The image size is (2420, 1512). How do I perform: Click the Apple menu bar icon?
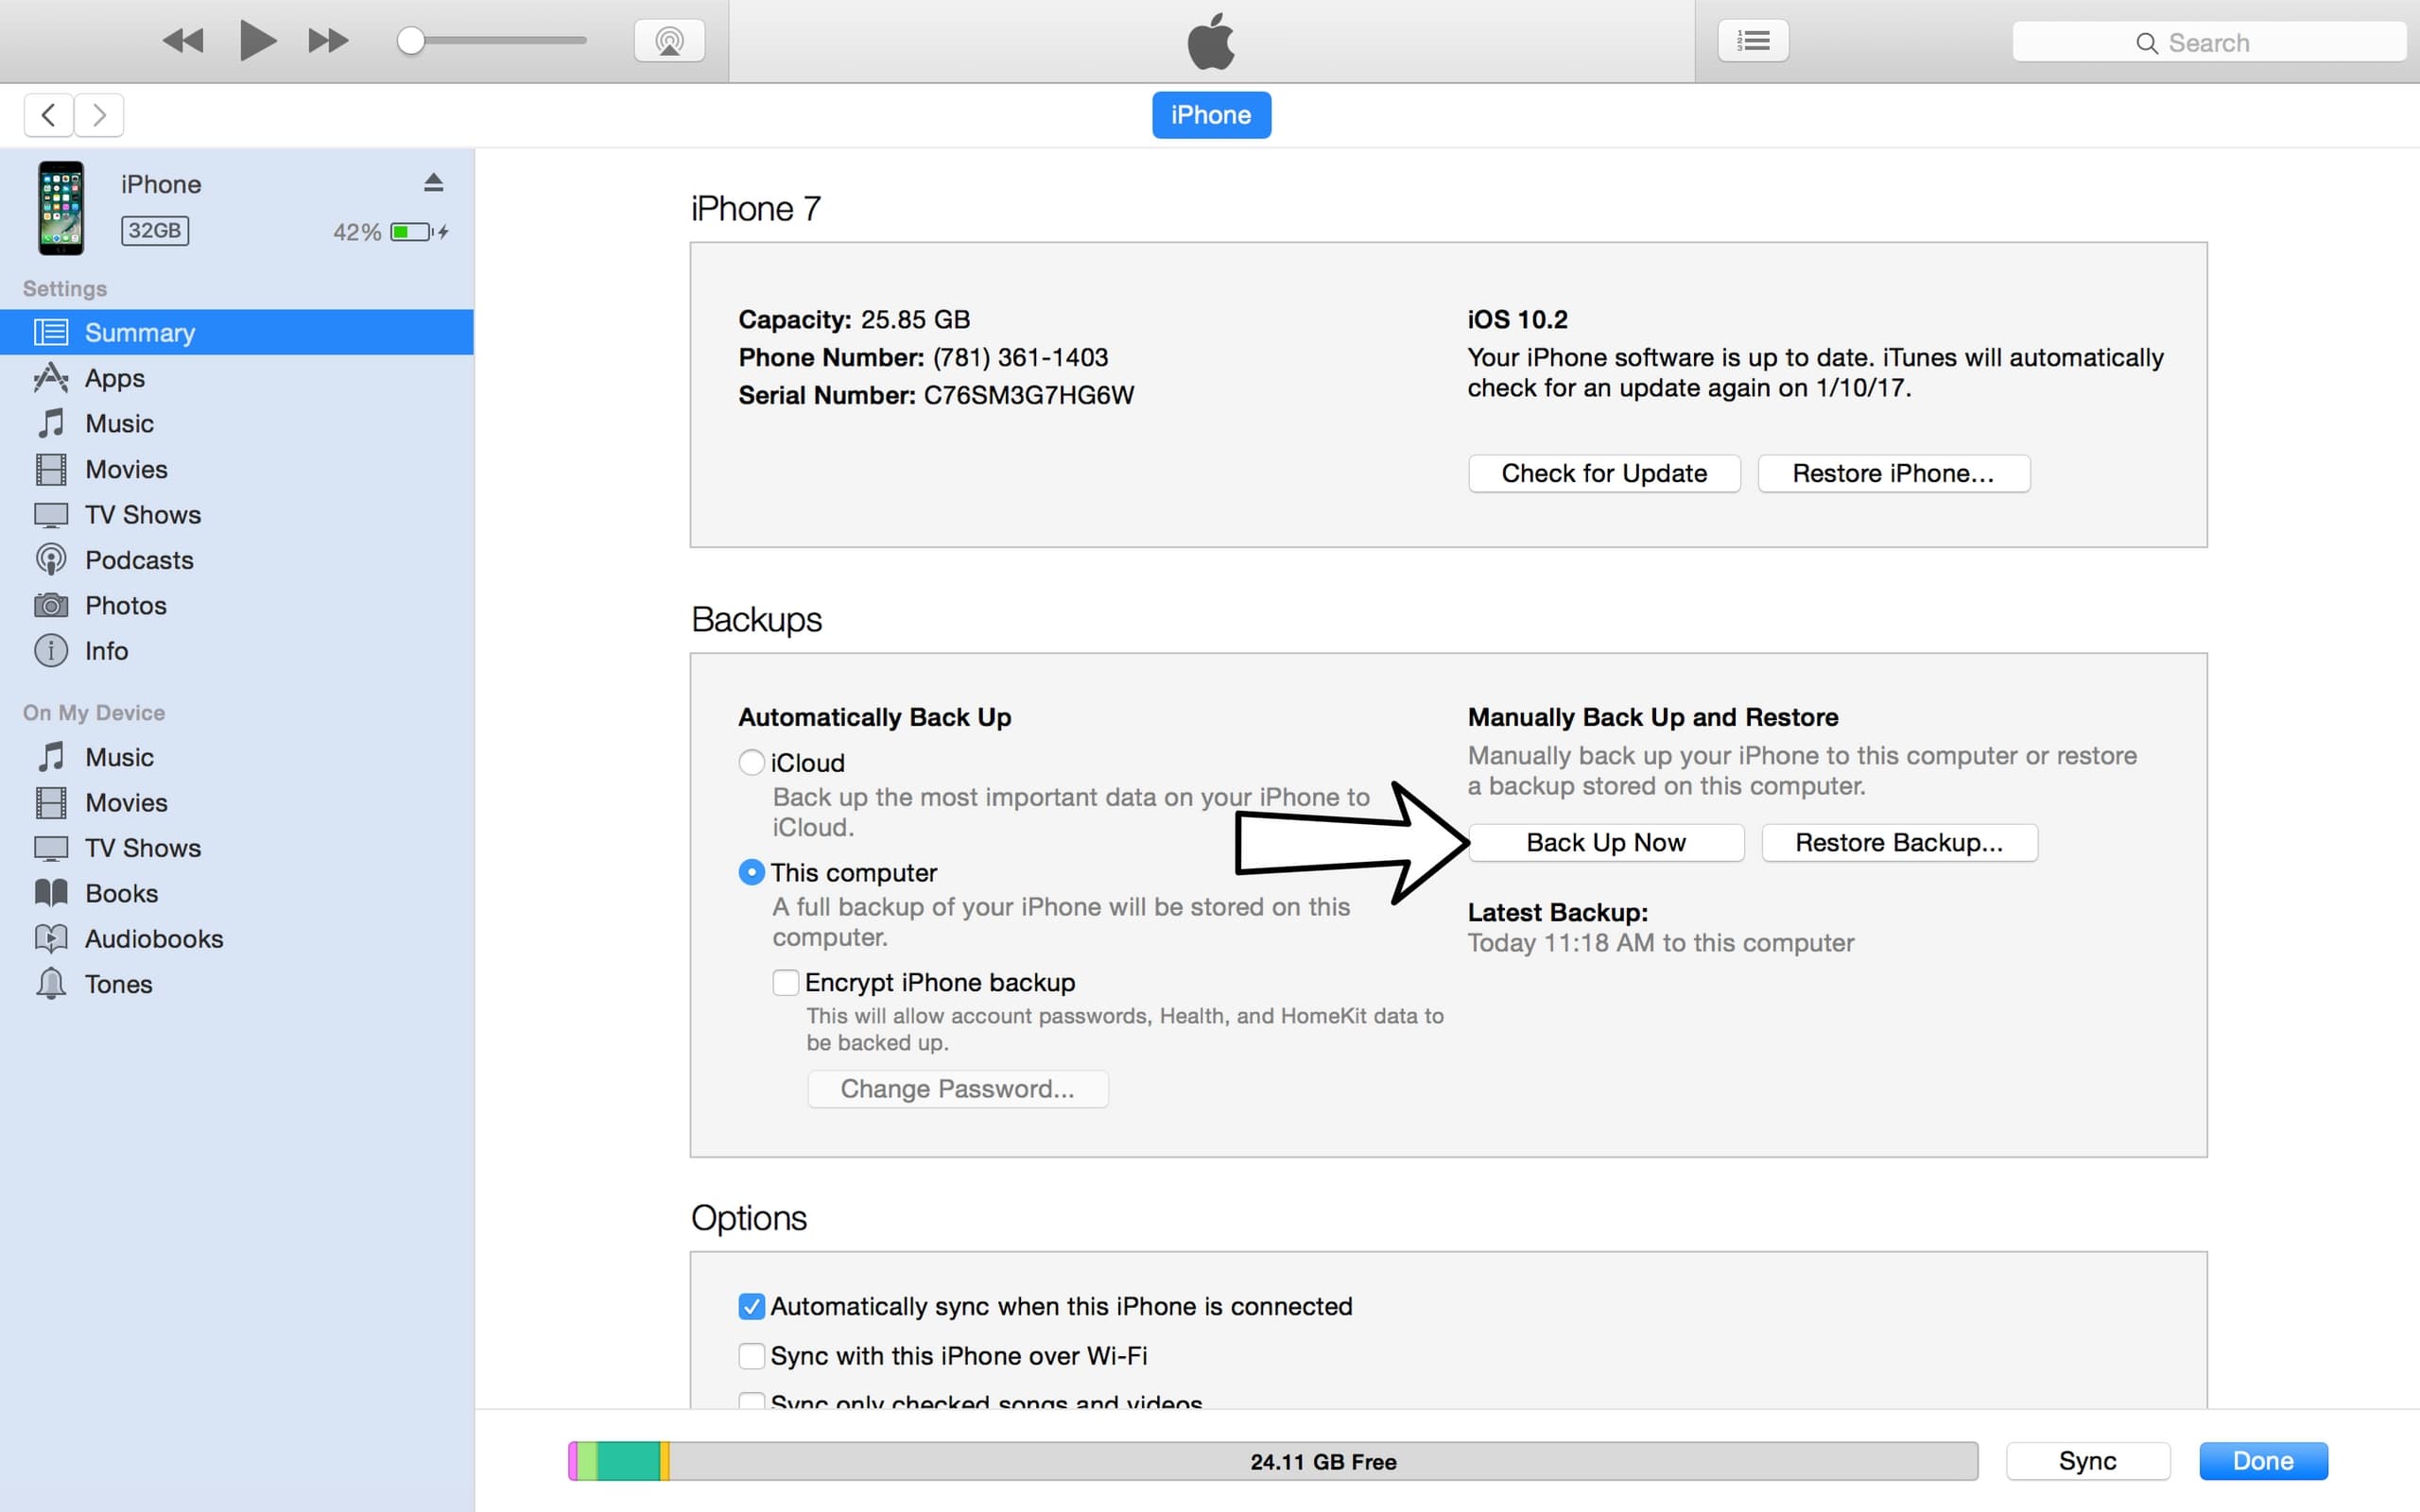[x=1209, y=40]
